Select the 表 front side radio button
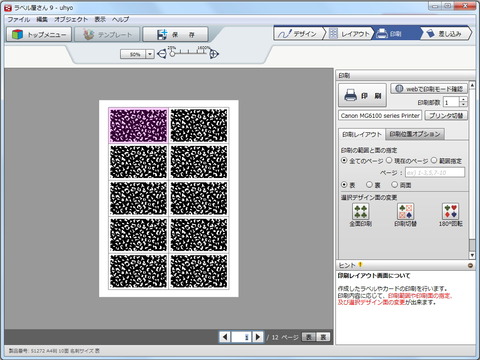 (344, 184)
